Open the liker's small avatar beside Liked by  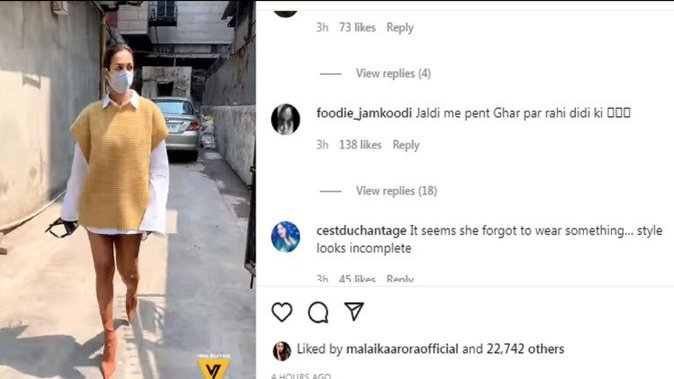pos(282,351)
